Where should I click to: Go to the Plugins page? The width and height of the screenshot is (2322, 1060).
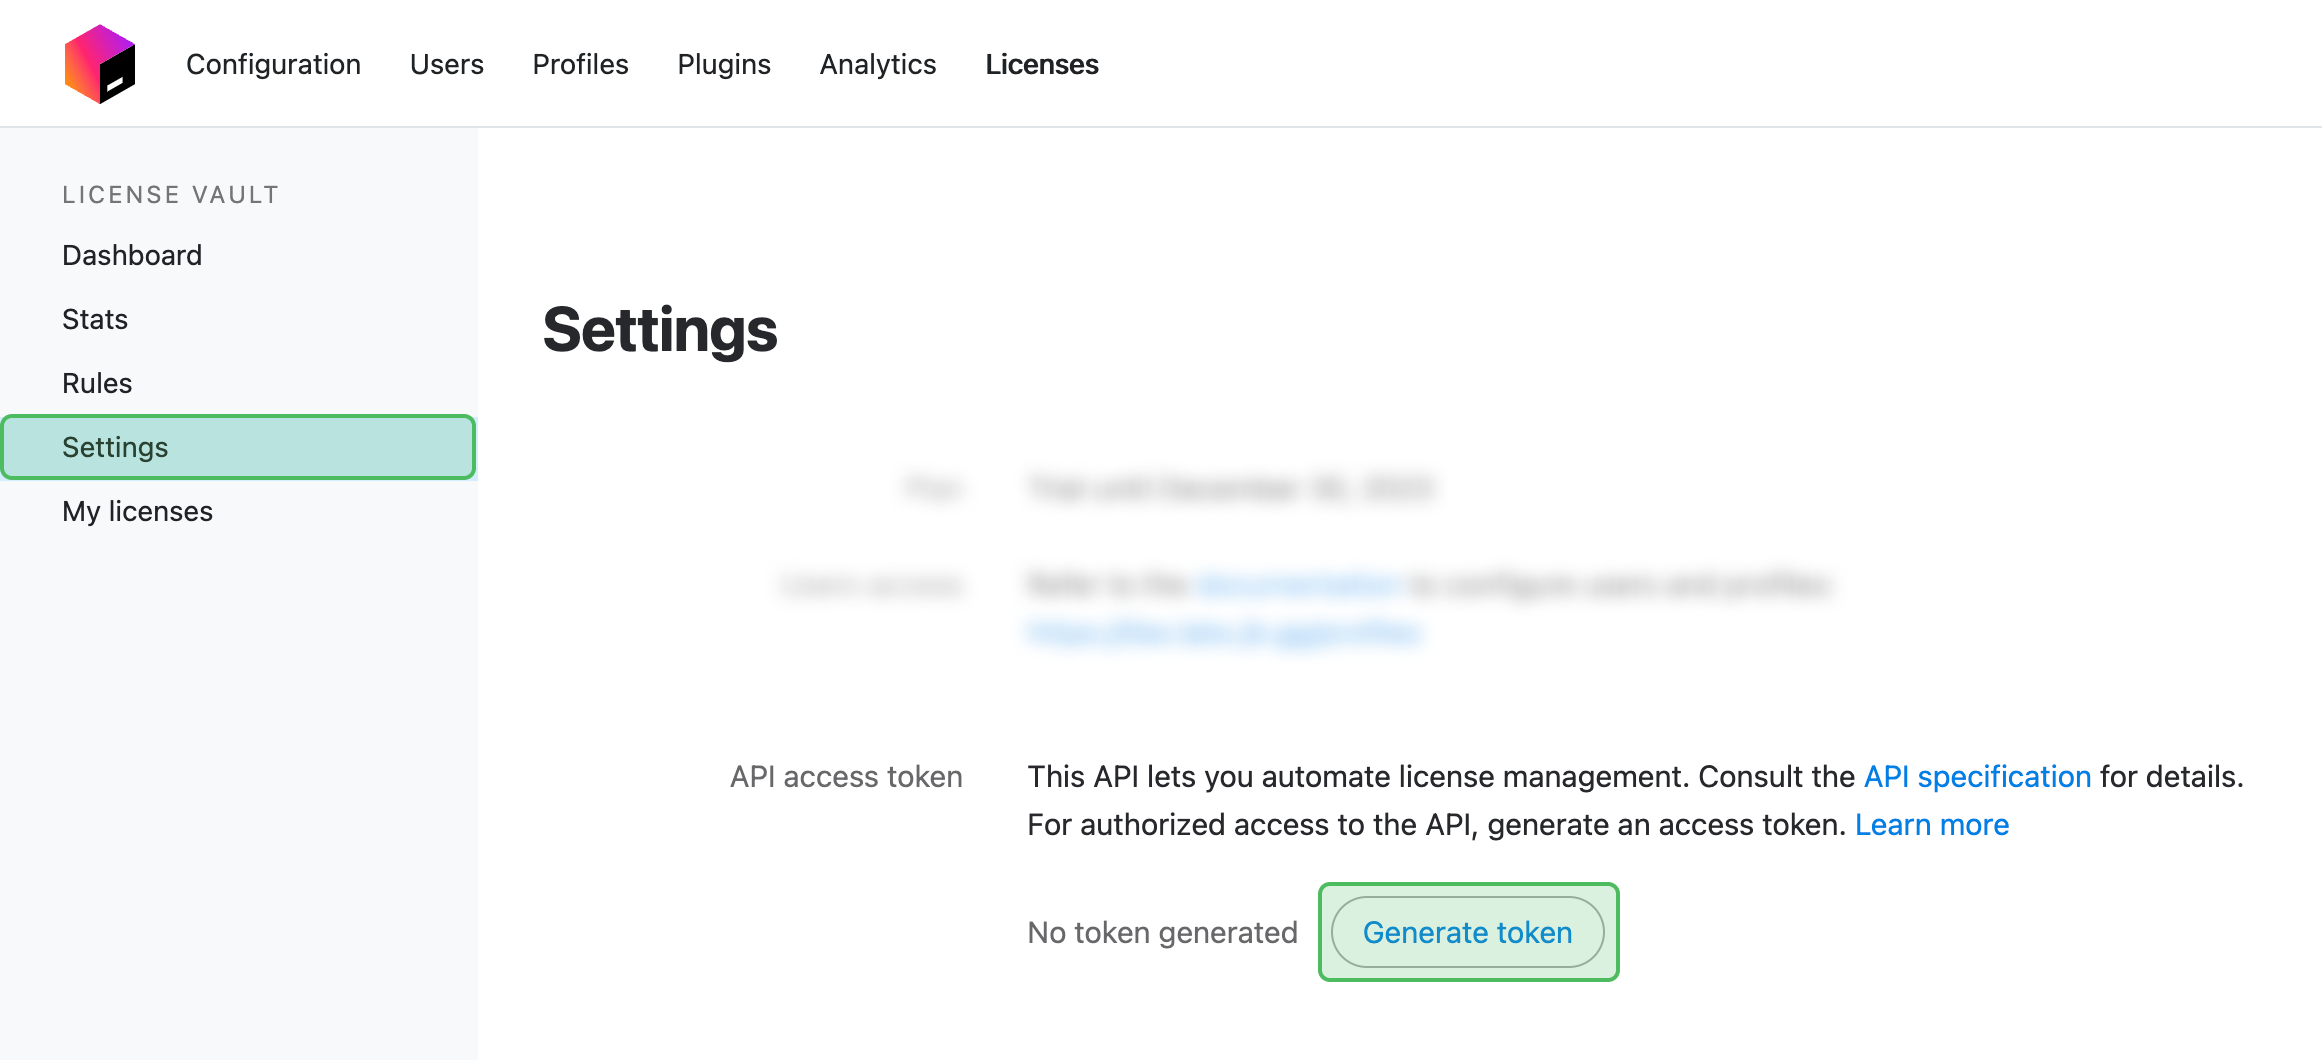point(724,64)
